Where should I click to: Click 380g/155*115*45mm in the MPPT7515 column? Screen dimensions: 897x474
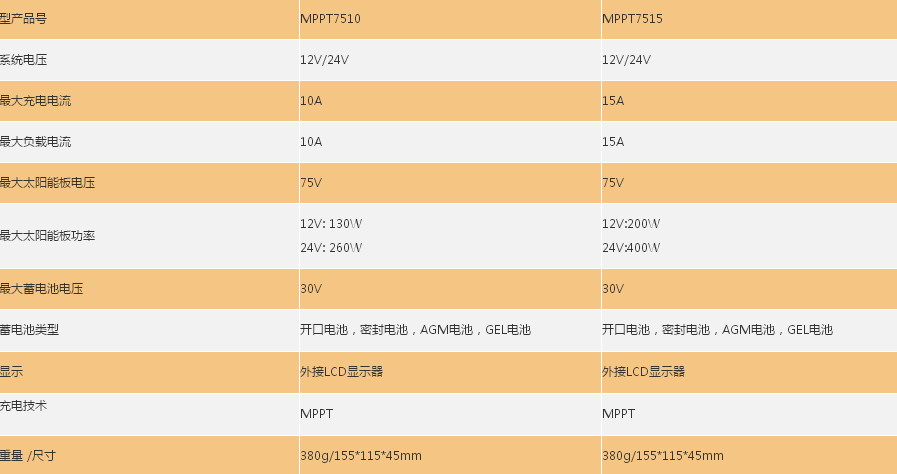pos(662,456)
